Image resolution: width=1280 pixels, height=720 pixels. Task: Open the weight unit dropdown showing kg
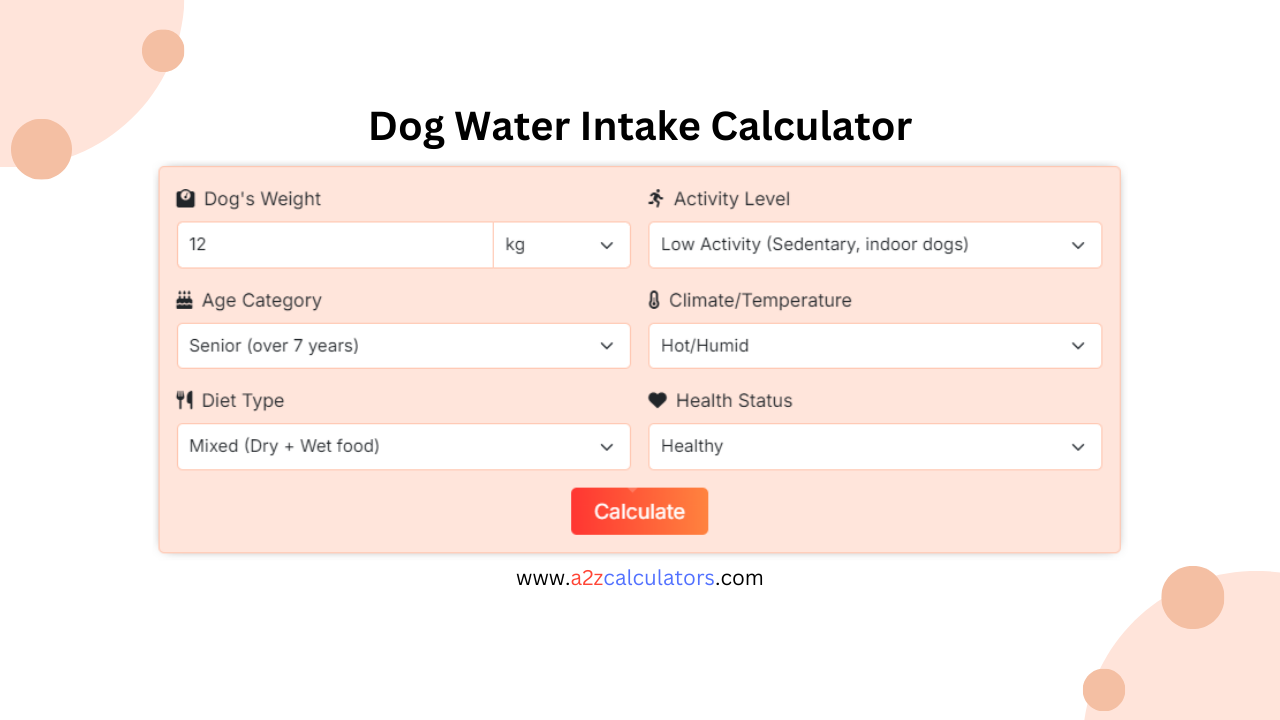tap(562, 245)
